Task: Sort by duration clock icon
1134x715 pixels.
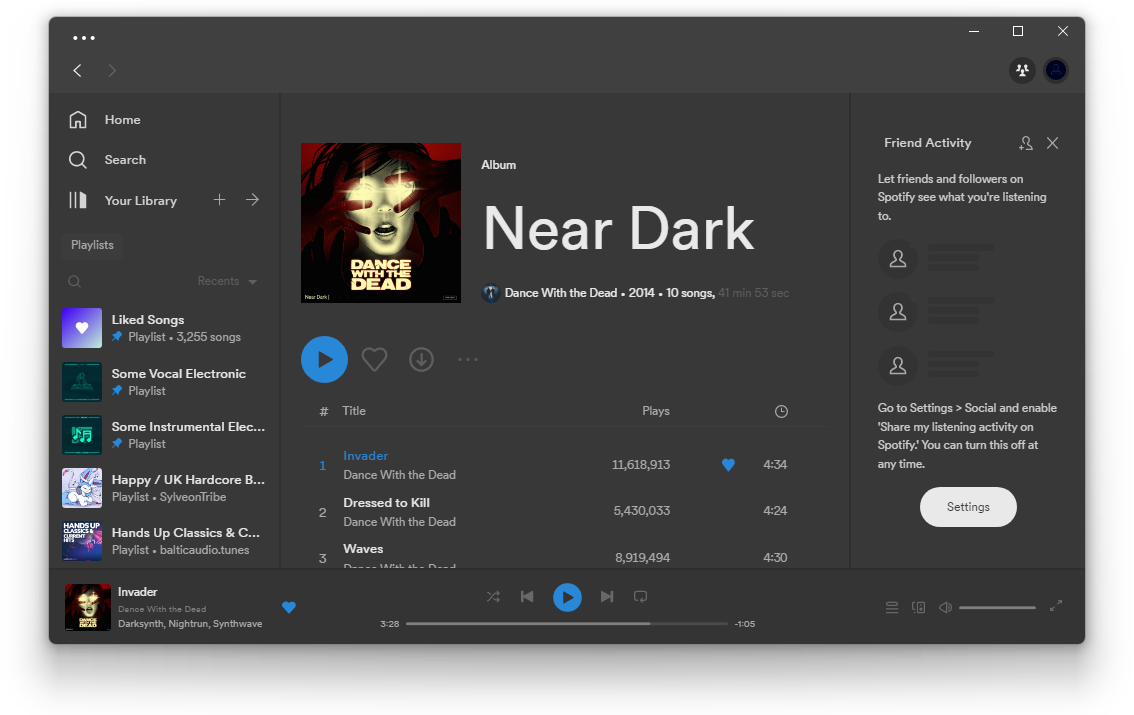Action: 781,411
